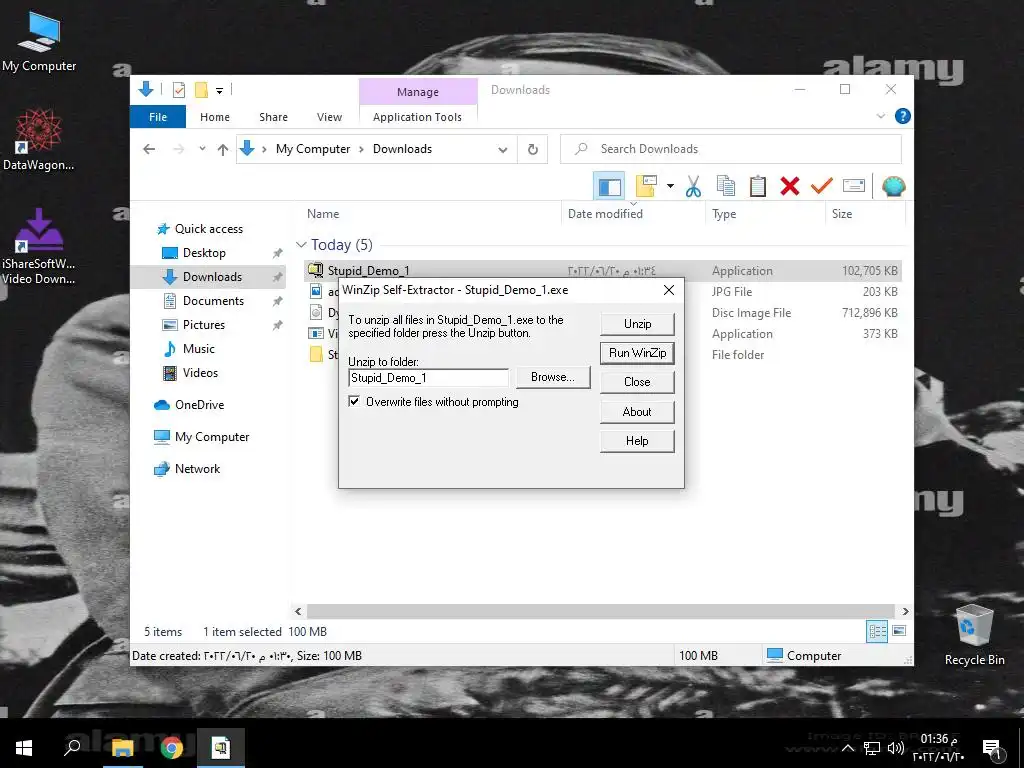Open the blue Help question mark icon
1024x768 pixels.
903,116
